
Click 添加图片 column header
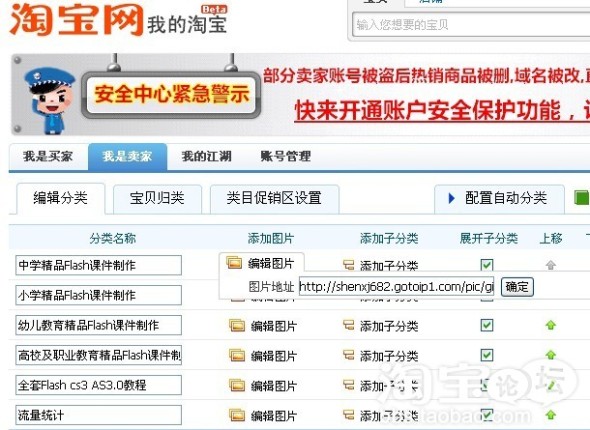coord(271,238)
